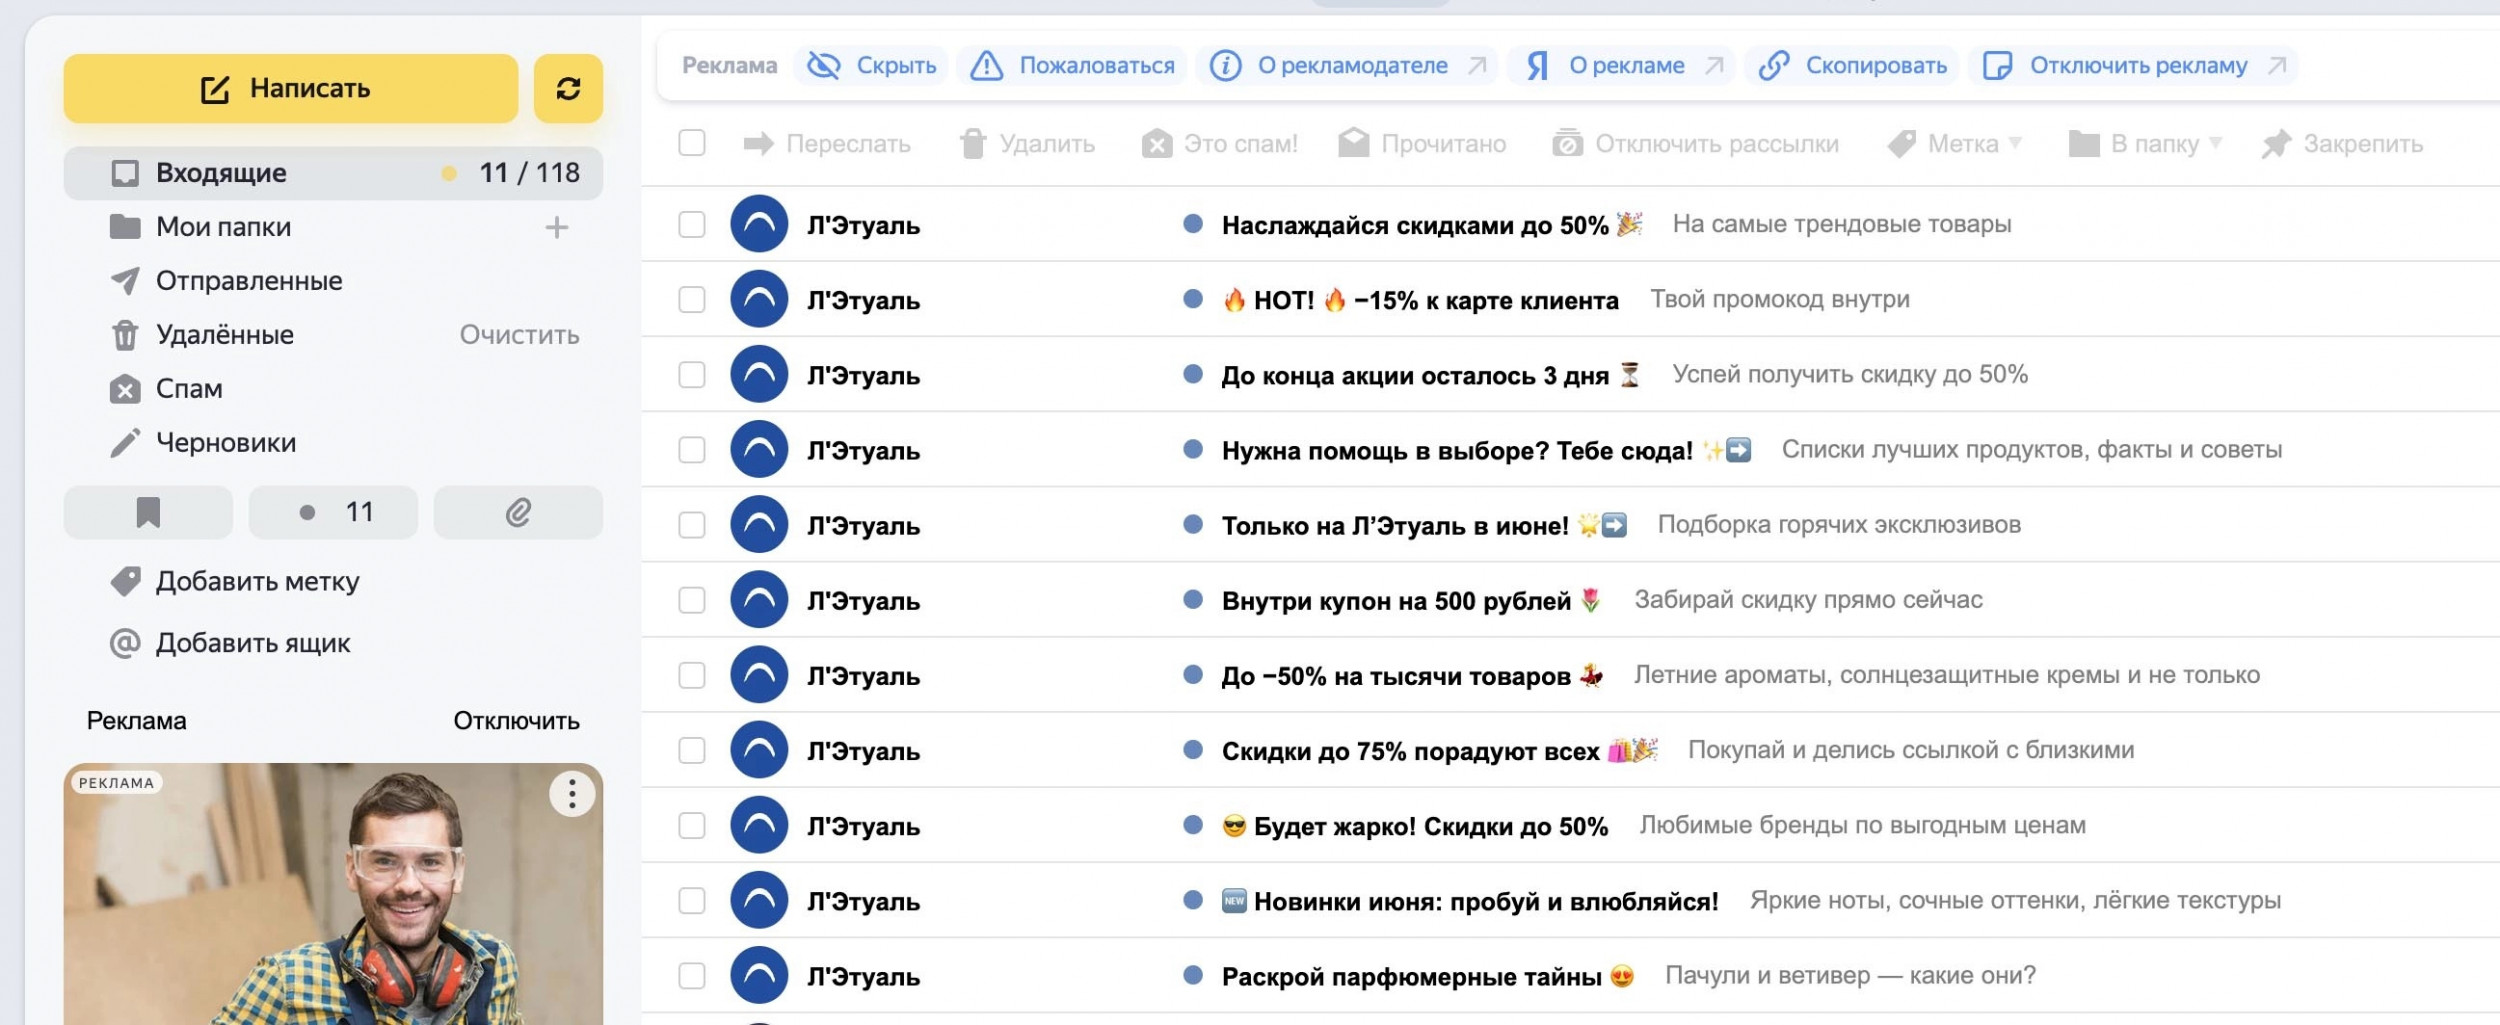Click the Закрепить pin toolbar button
This screenshot has width=2500, height=1025.
tap(2342, 144)
